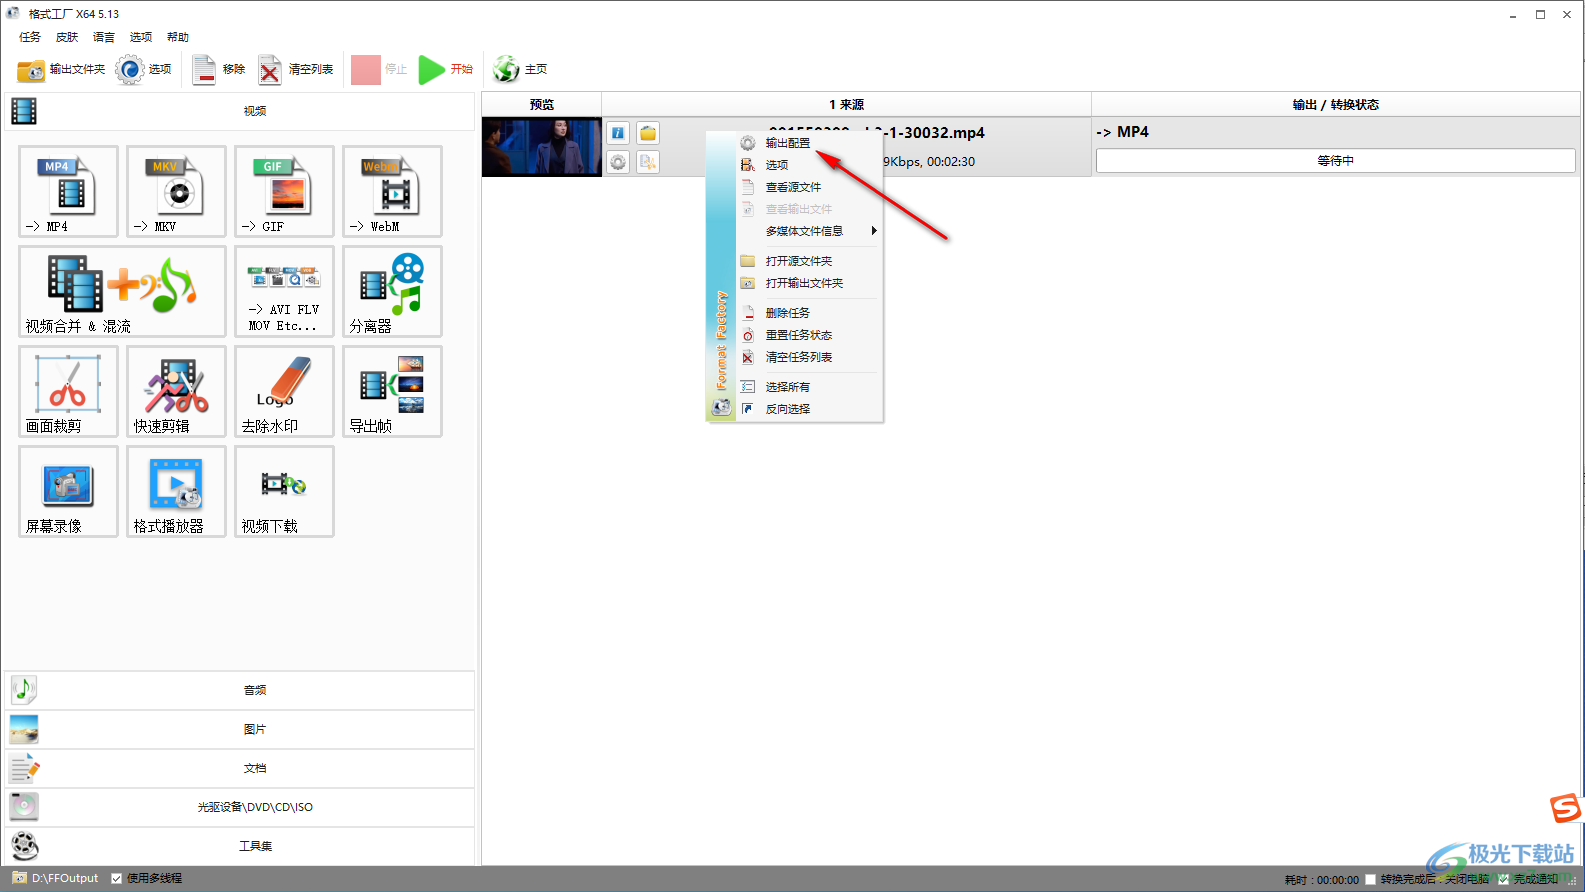Click the video preview thumbnail
The image size is (1585, 892).
542,147
